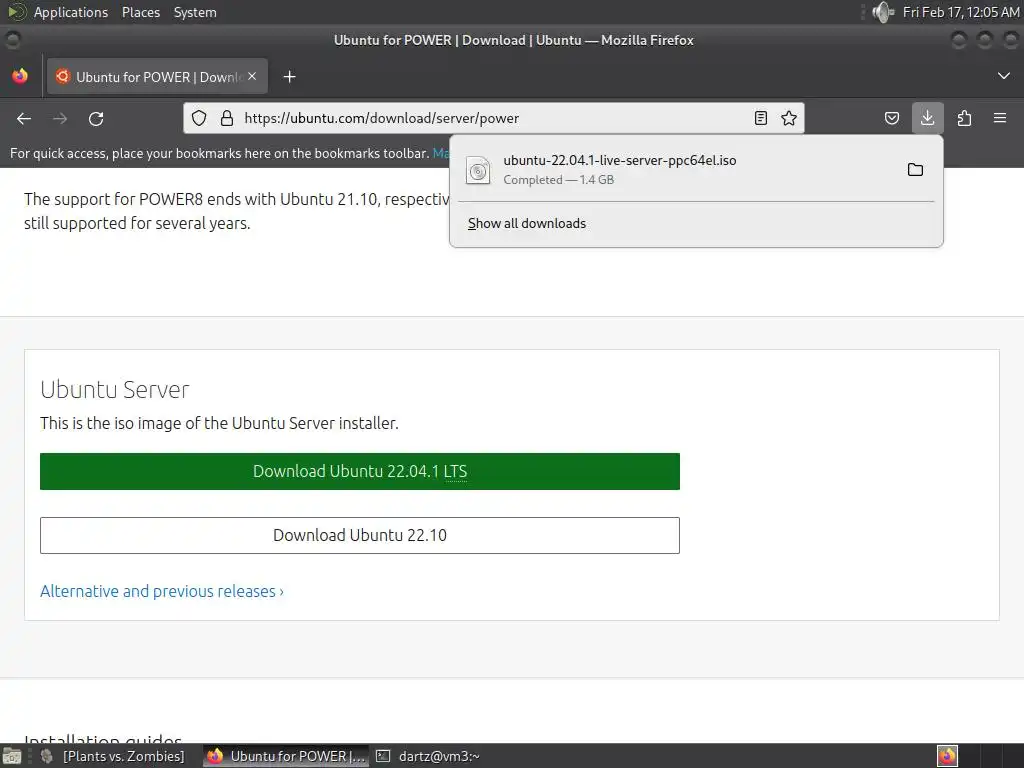Viewport: 1024px width, 768px height.
Task: Open a new tab with plus button
Action: pos(289,77)
